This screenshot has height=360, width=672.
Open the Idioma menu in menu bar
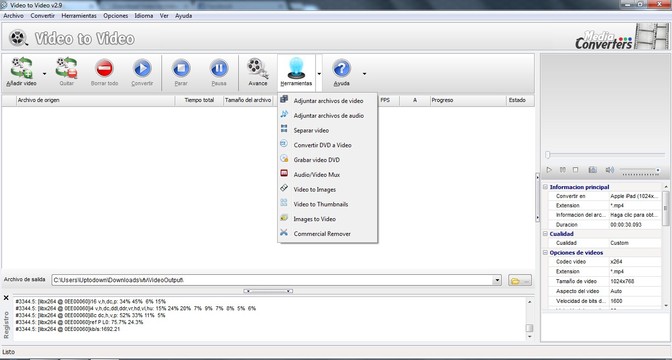click(144, 15)
